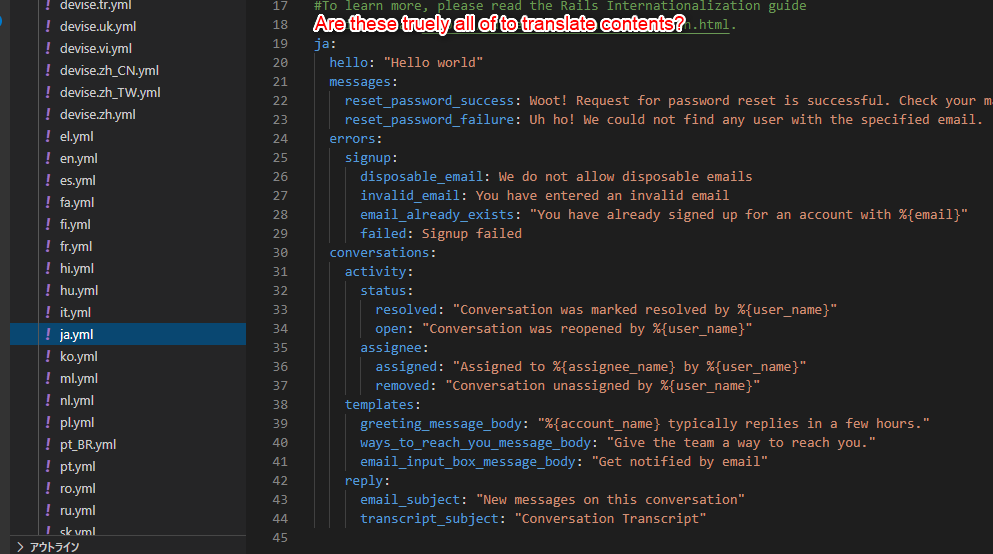993x554 pixels.
Task: Open fa.yml file
Action: [77, 203]
